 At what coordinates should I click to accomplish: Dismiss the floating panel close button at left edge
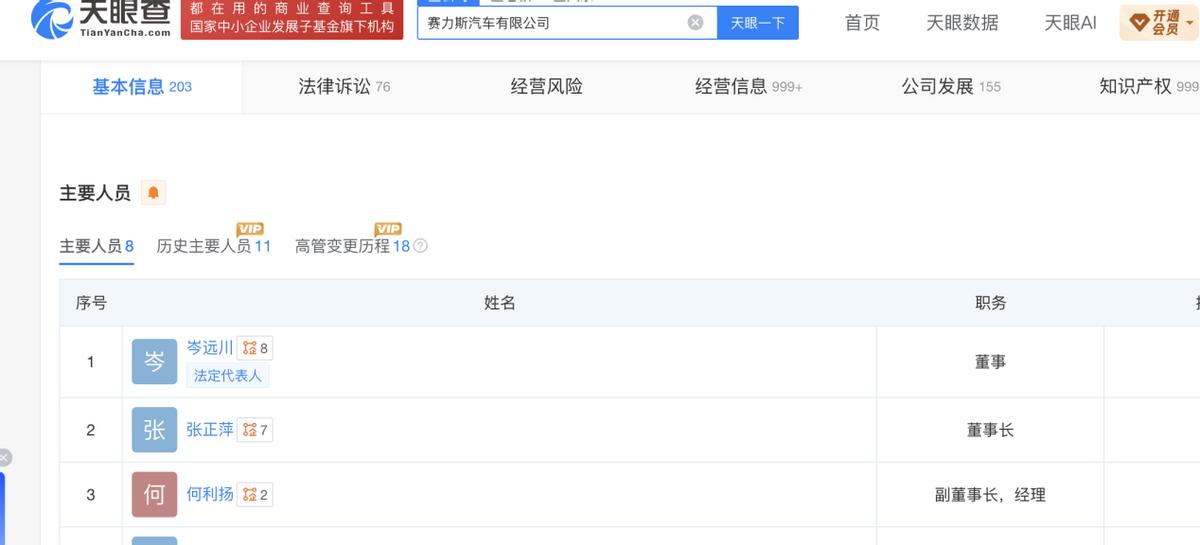tap(4, 458)
